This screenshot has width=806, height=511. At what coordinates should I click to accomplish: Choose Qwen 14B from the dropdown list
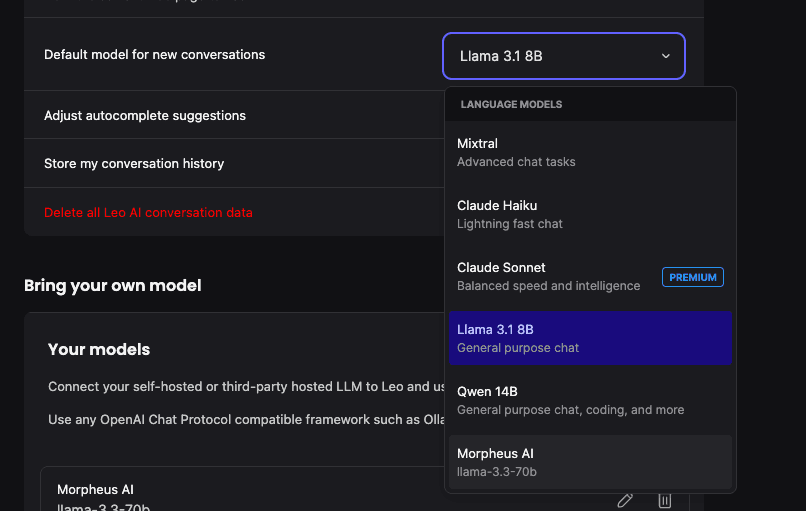tap(590, 400)
